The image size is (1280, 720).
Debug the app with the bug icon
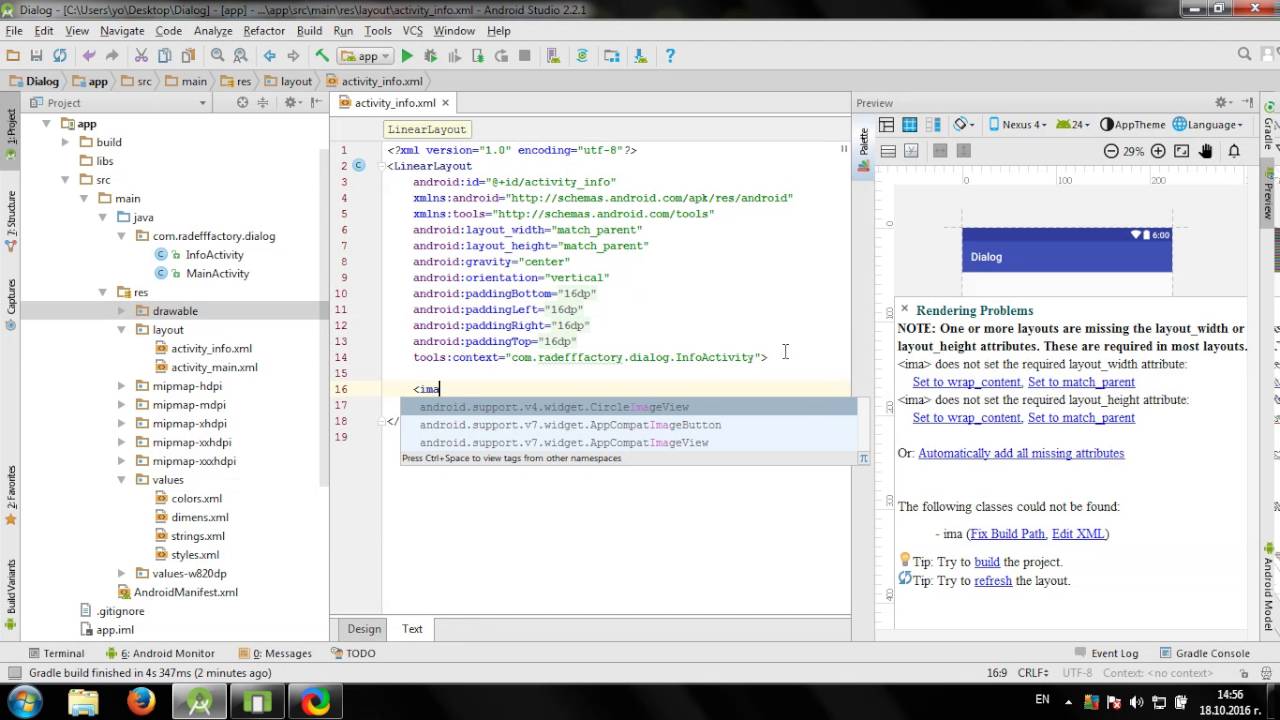point(431,56)
